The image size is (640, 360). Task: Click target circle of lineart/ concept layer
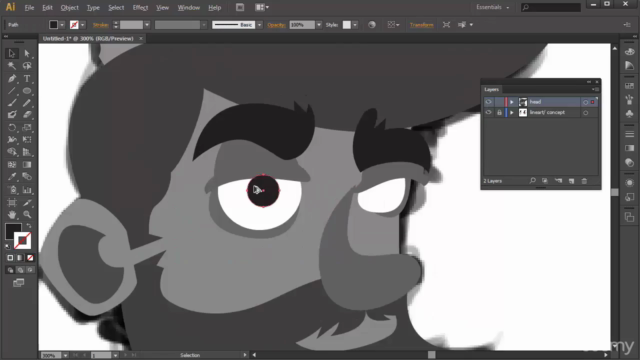pyautogui.click(x=585, y=113)
